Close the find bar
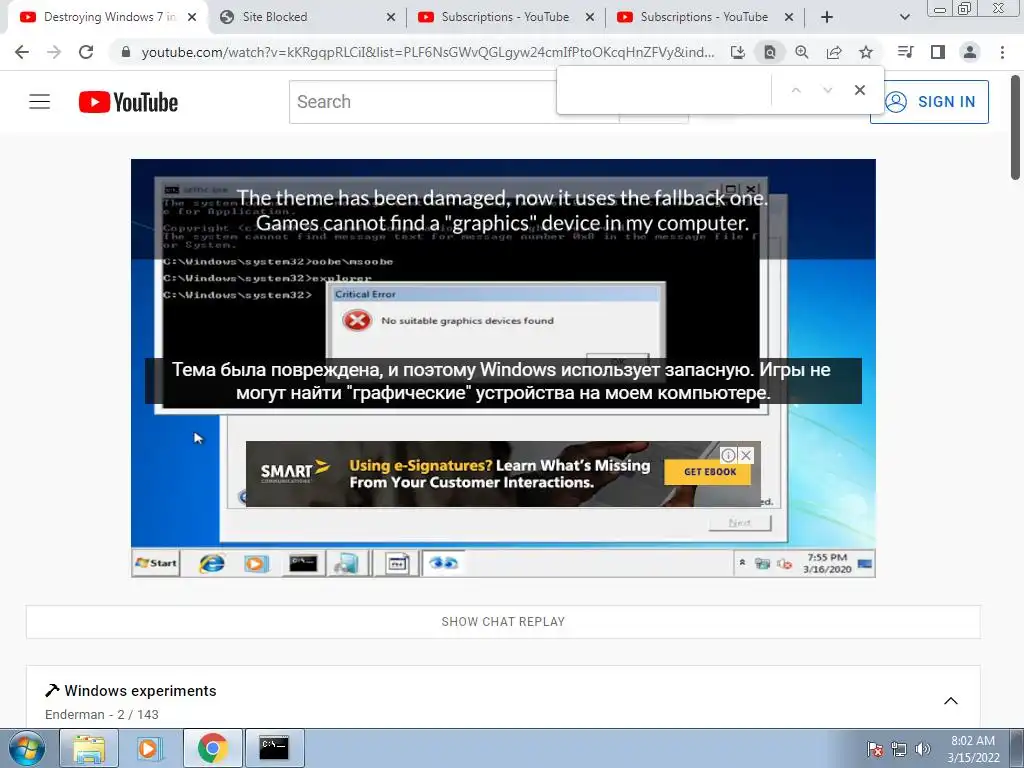Image resolution: width=1024 pixels, height=768 pixels. tap(860, 90)
